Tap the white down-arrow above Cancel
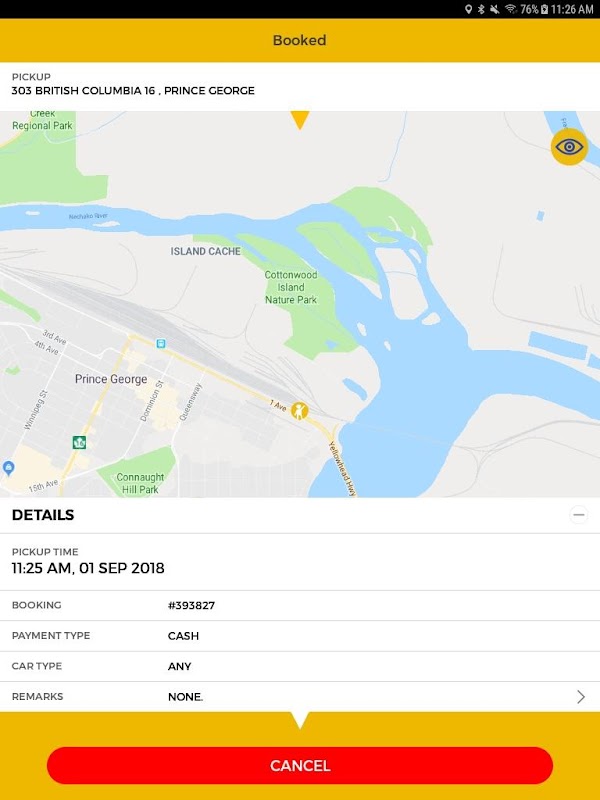The height and width of the screenshot is (800, 600). coord(300,720)
